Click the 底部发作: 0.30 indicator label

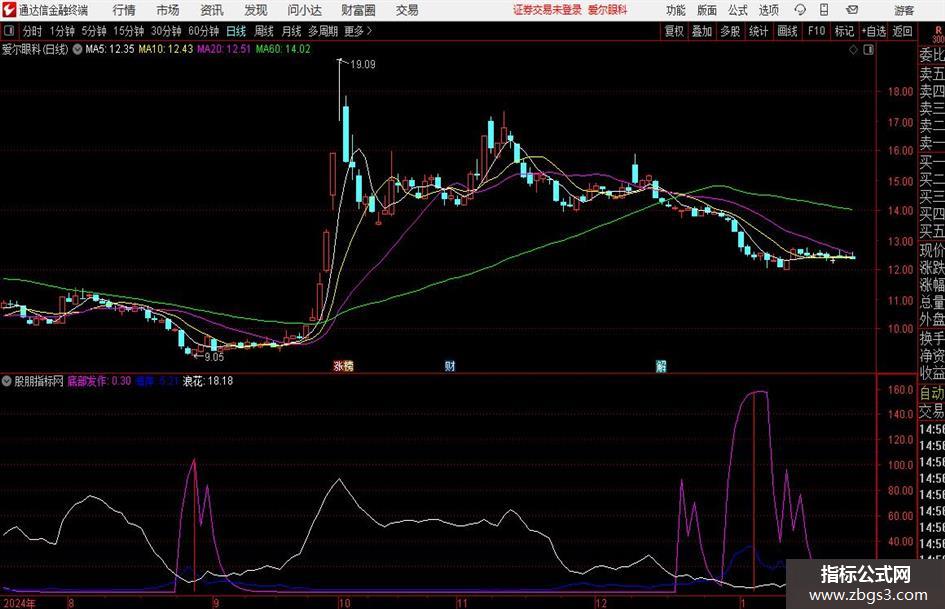point(99,381)
